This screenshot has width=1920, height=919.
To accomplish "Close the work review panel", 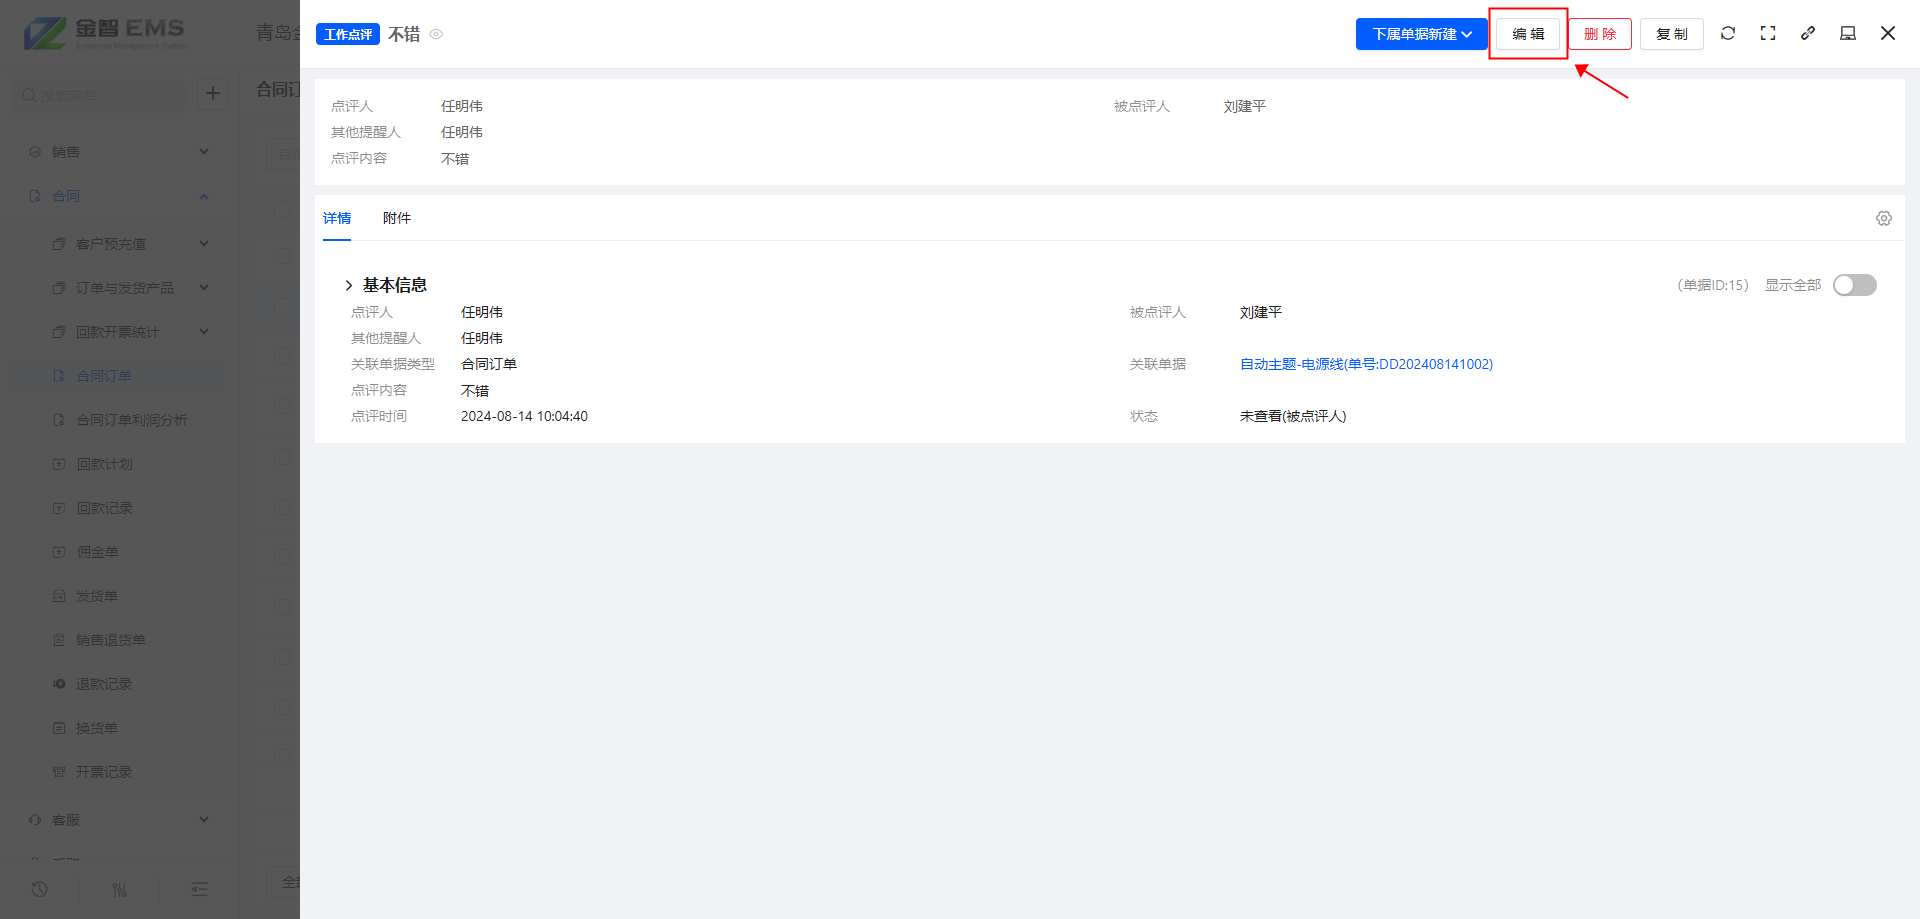I will tap(1888, 33).
